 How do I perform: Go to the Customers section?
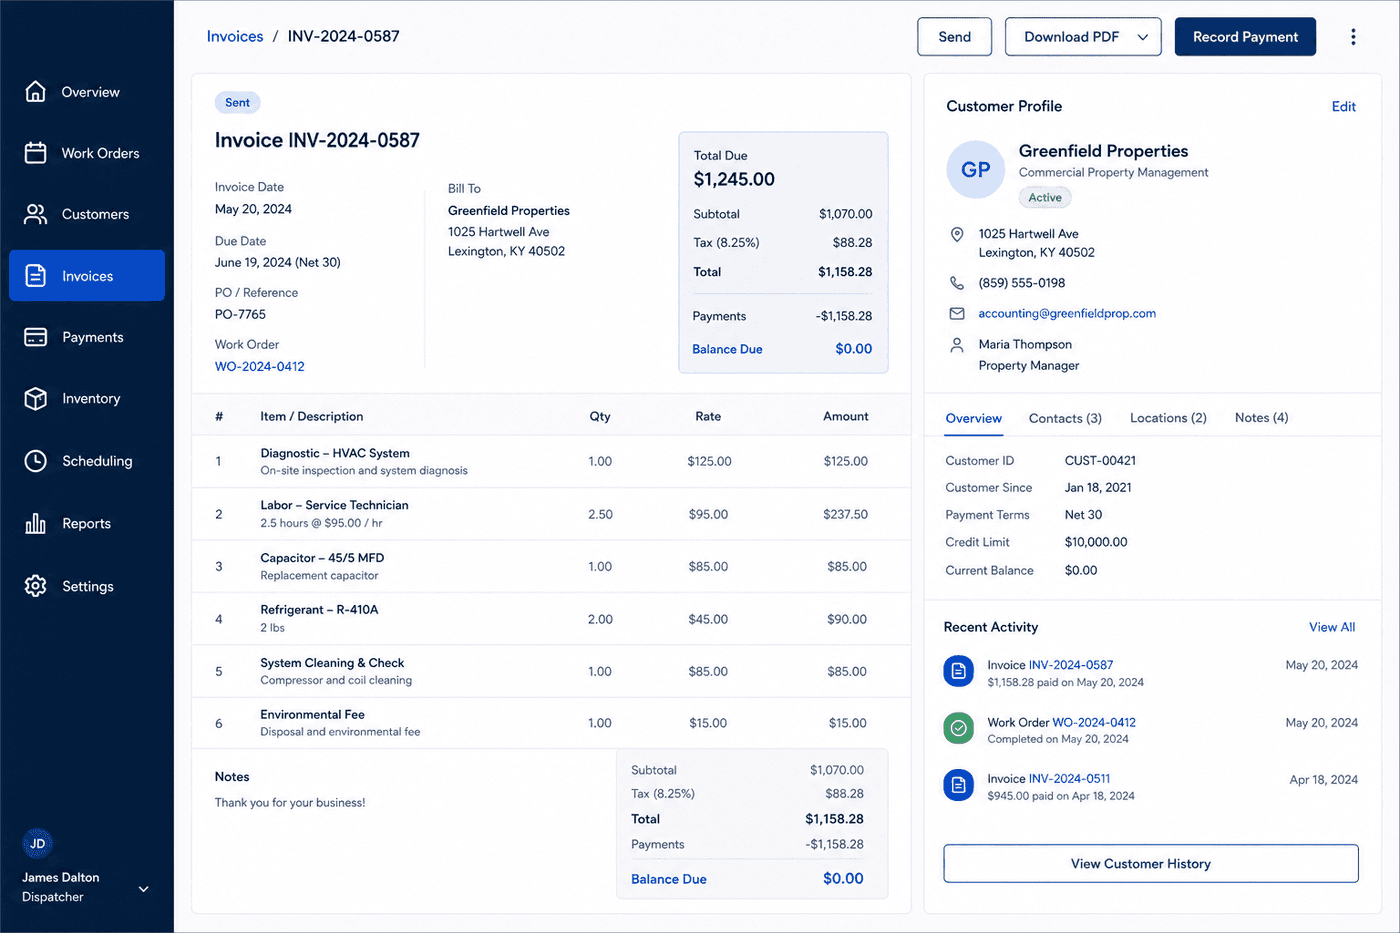87,214
